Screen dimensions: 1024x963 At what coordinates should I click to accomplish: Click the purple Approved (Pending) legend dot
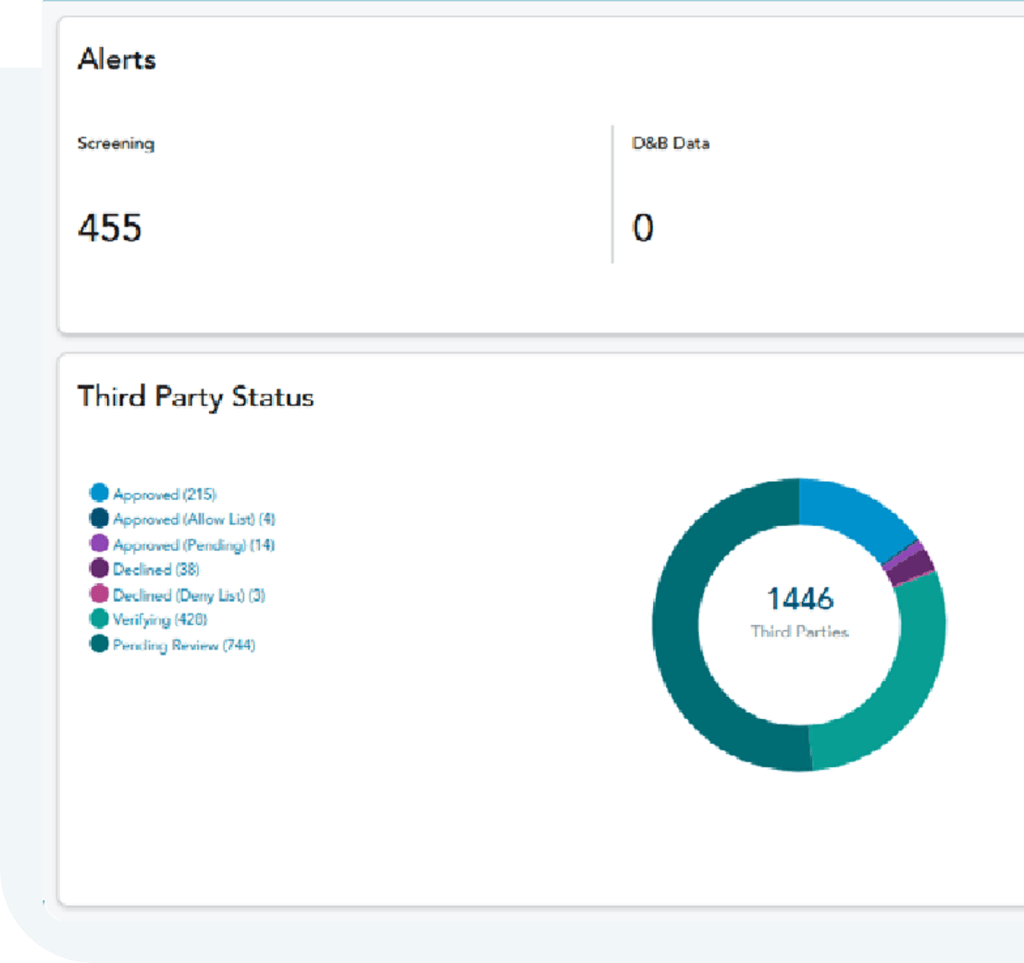[x=99, y=544]
